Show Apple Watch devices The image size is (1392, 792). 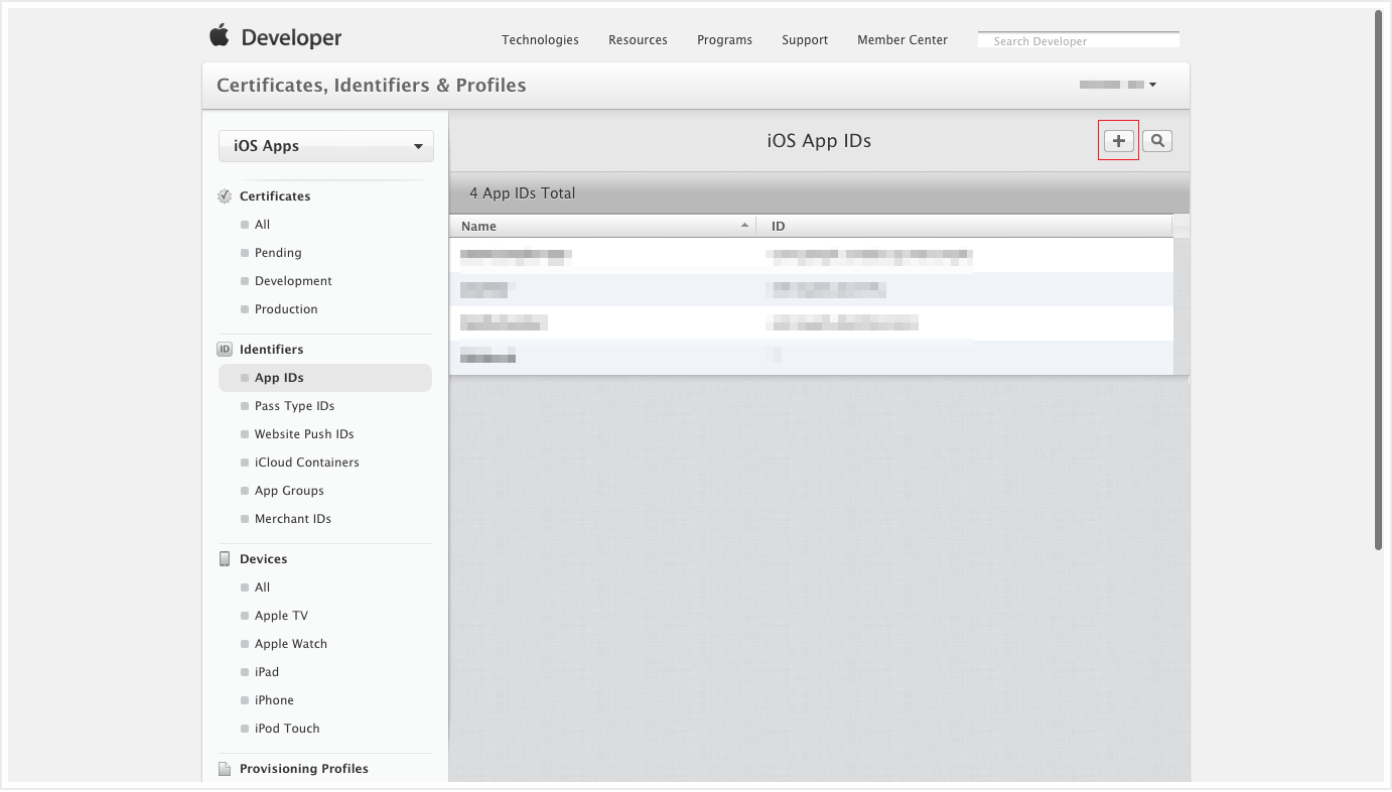[291, 644]
